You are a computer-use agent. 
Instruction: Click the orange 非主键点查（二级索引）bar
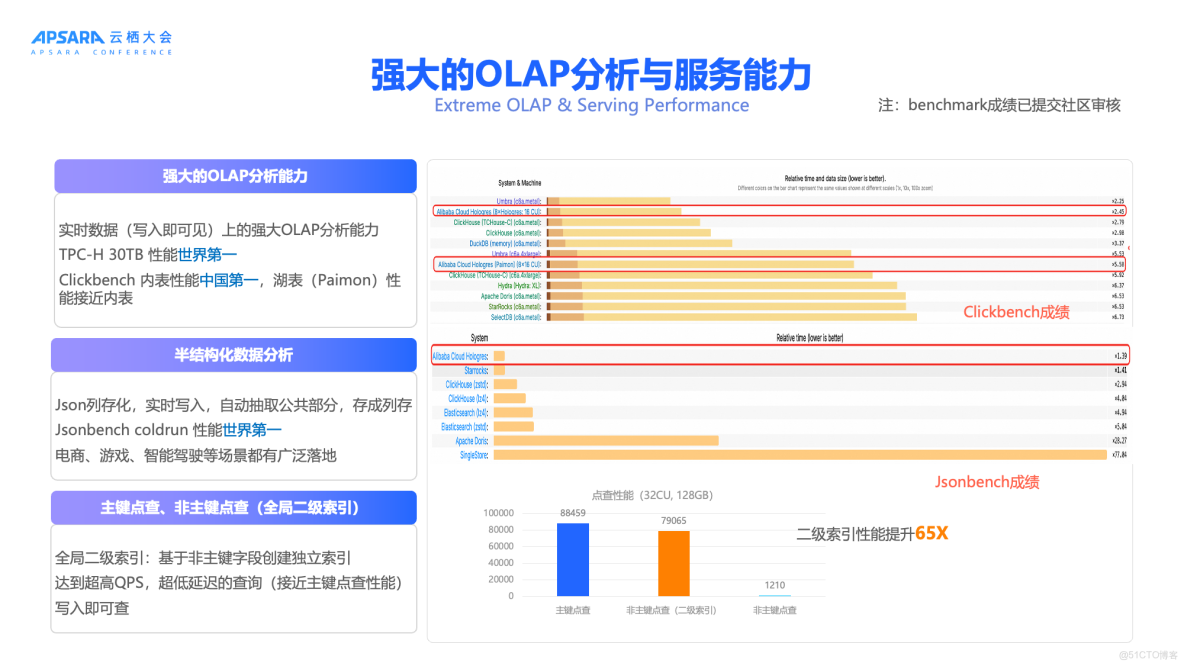(x=672, y=561)
